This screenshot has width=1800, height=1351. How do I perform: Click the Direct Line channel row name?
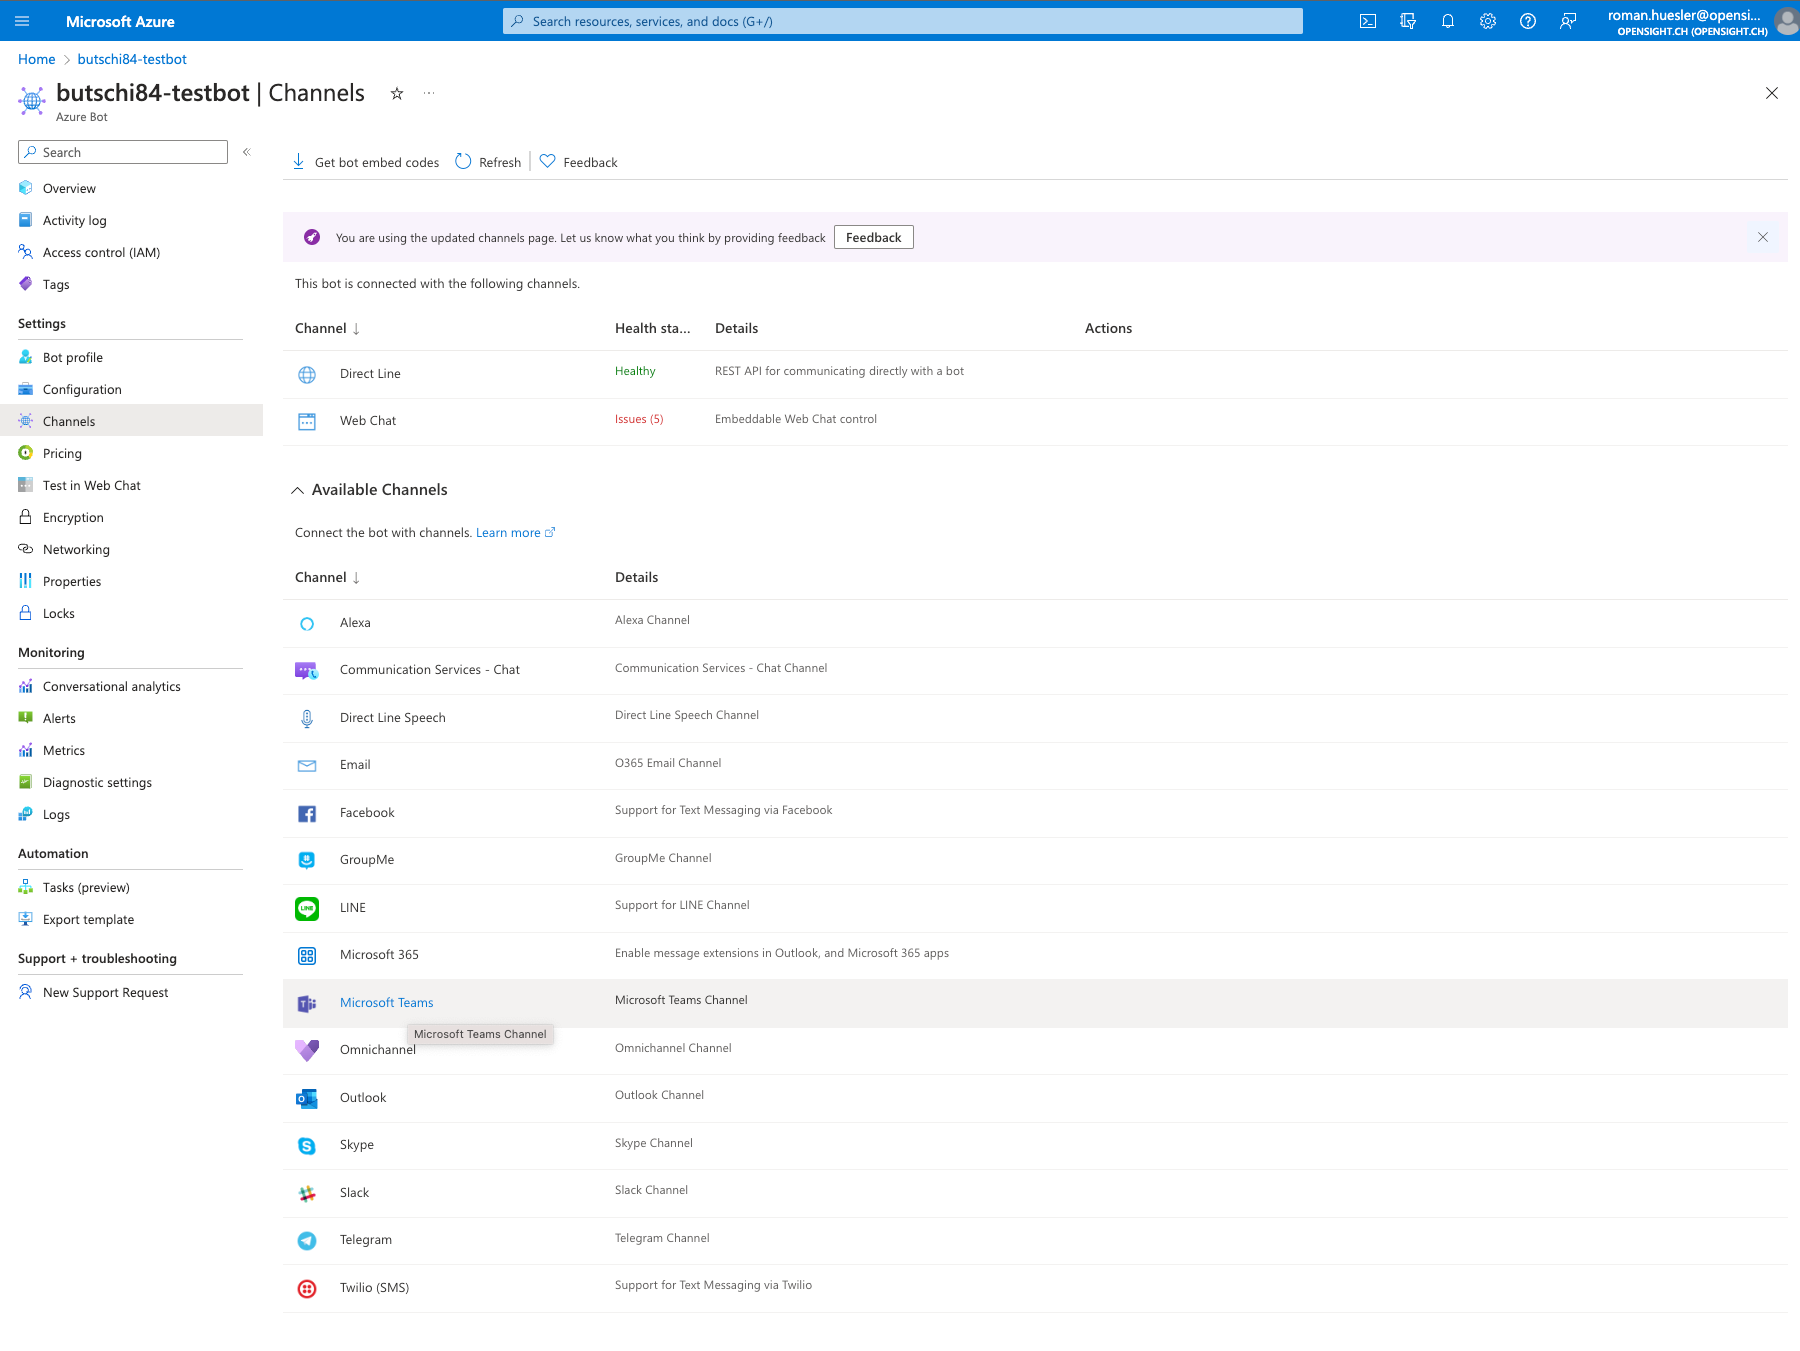tap(370, 374)
